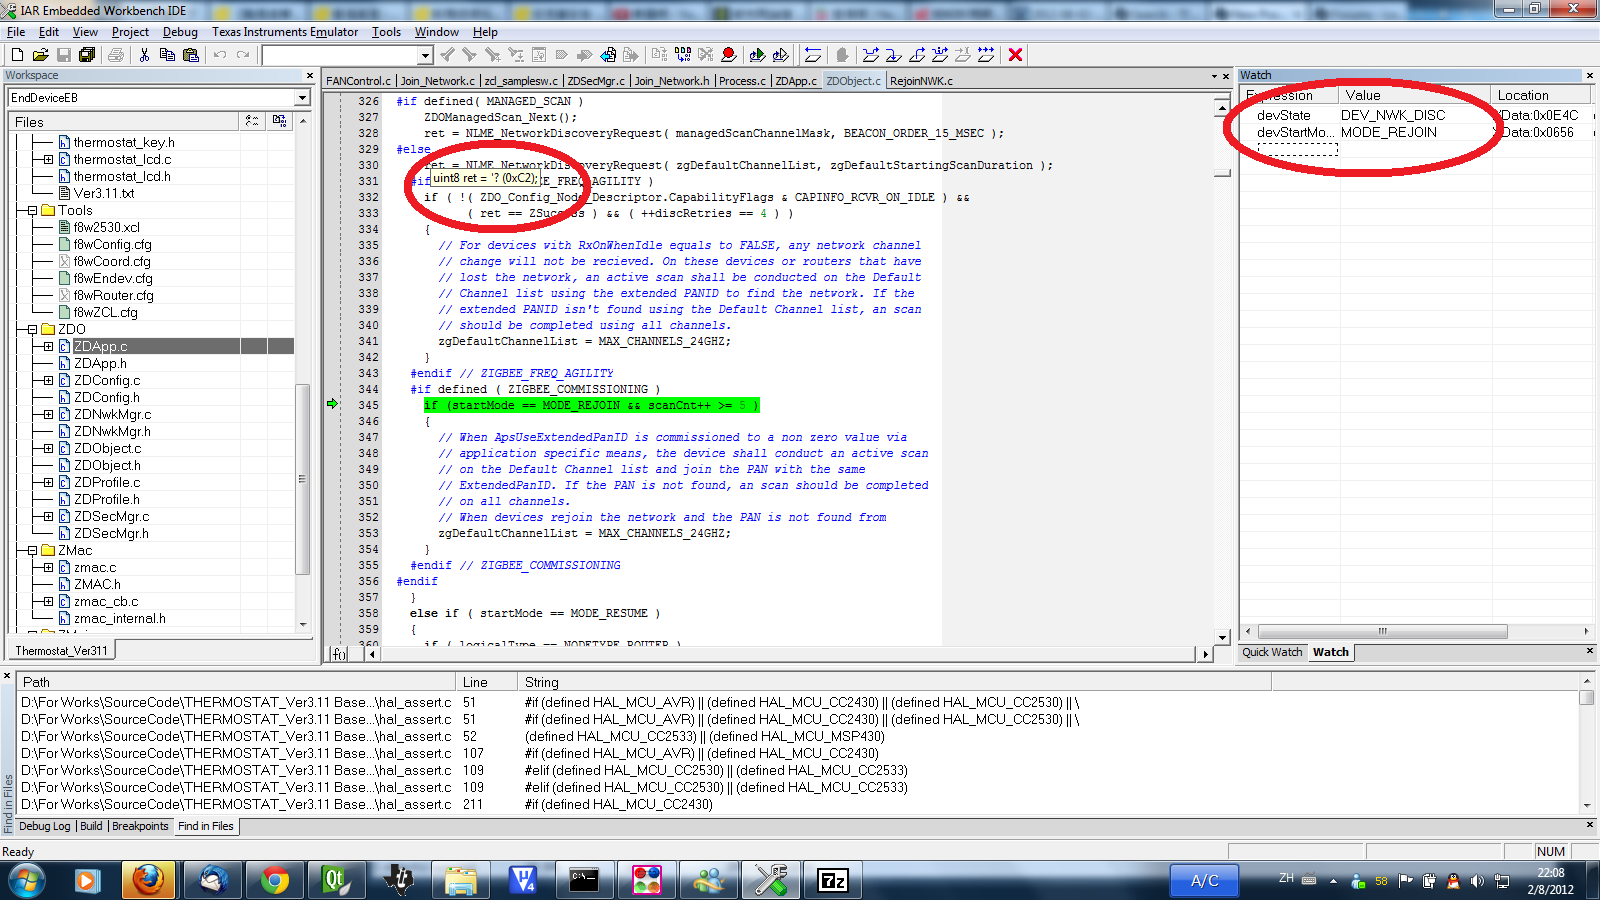This screenshot has width=1600, height=900.
Task: Click the Step Over debug icon
Action: coord(871,55)
